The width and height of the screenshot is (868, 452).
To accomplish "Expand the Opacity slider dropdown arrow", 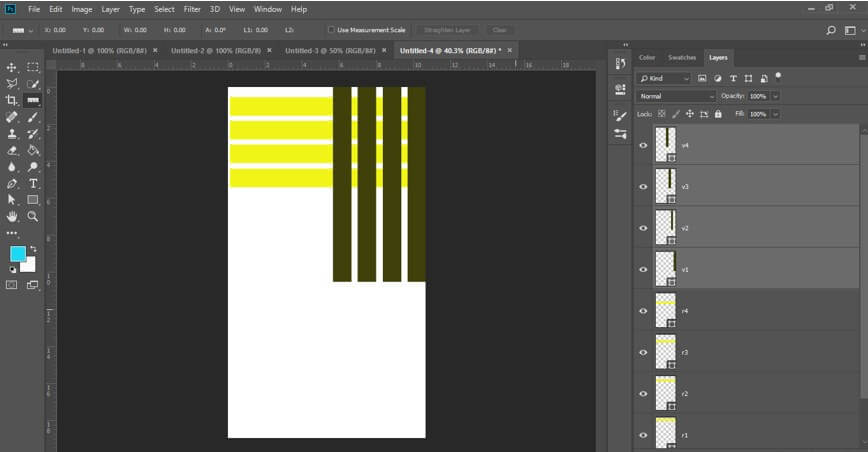I will point(775,96).
